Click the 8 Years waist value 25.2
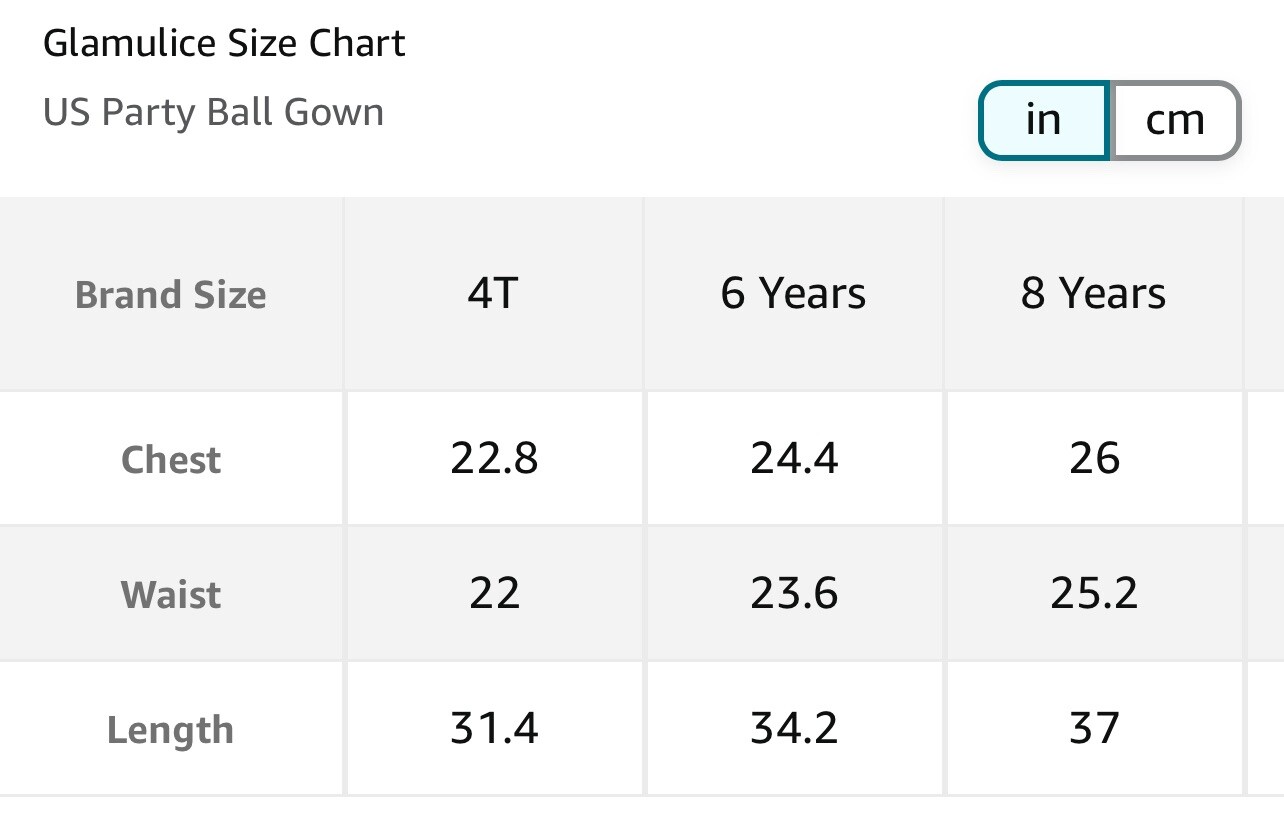Image resolution: width=1284 pixels, height=821 pixels. click(x=1094, y=594)
